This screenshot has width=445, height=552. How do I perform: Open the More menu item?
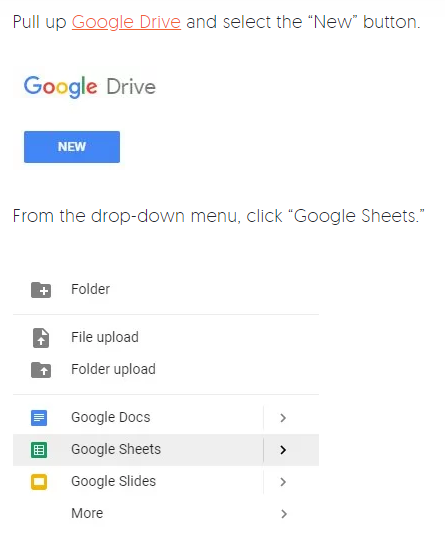(x=166, y=514)
